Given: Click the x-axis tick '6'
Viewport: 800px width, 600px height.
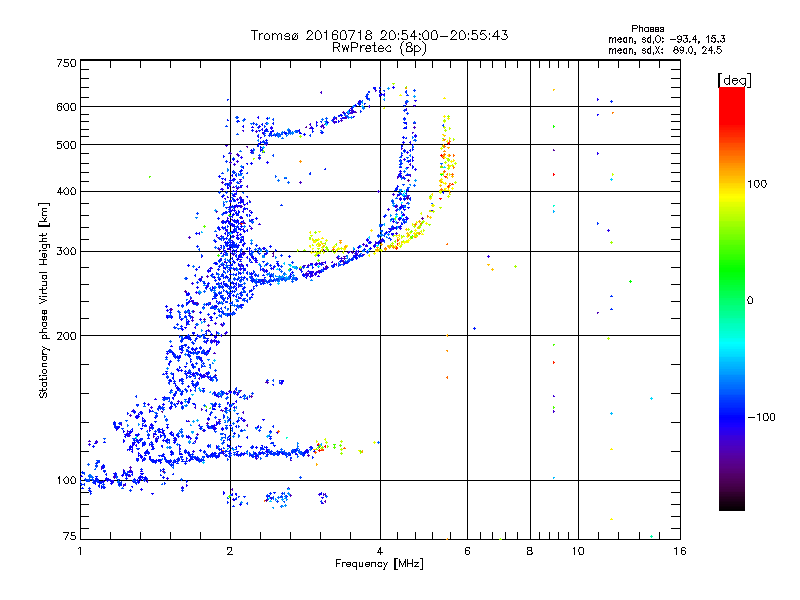Looking at the screenshot, I should (x=467, y=551).
